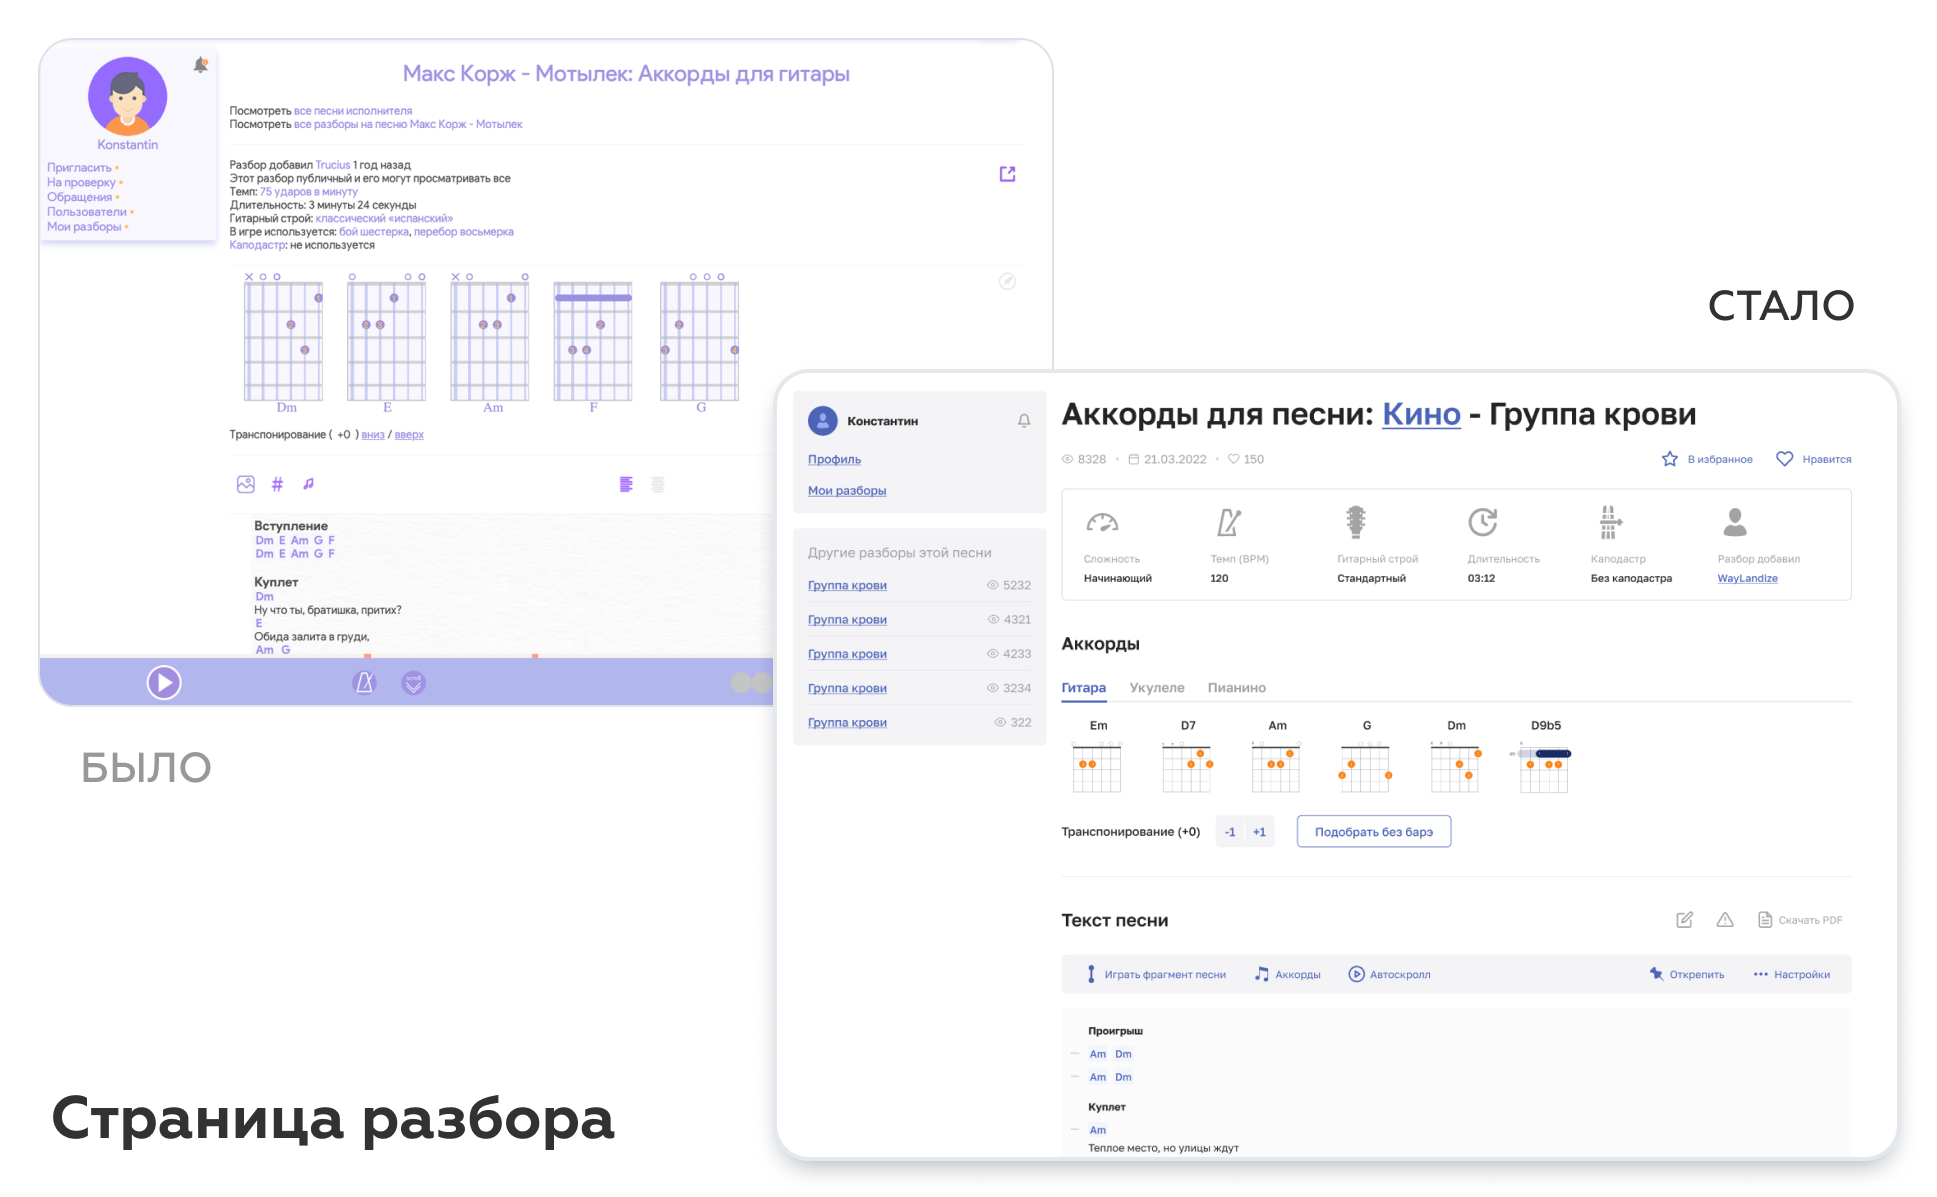
Task: Click the bell icon in the old design sidebar
Action: 200,65
